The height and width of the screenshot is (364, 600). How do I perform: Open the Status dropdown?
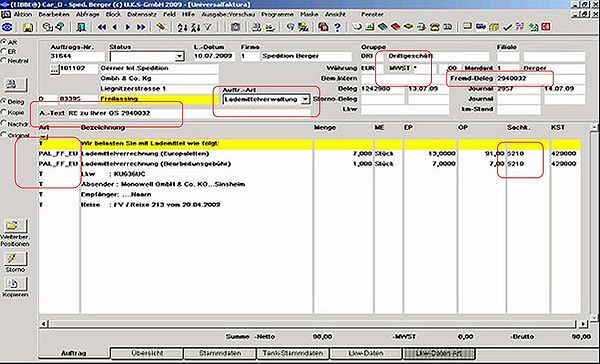(179, 56)
